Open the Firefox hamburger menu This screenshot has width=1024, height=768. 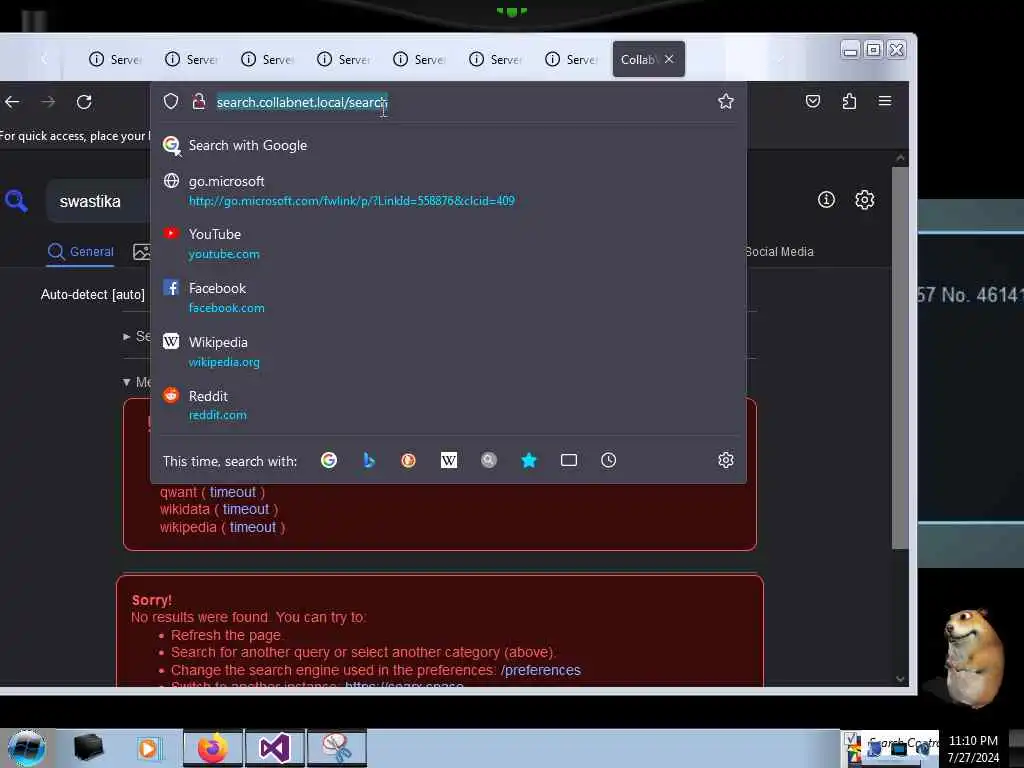885,101
